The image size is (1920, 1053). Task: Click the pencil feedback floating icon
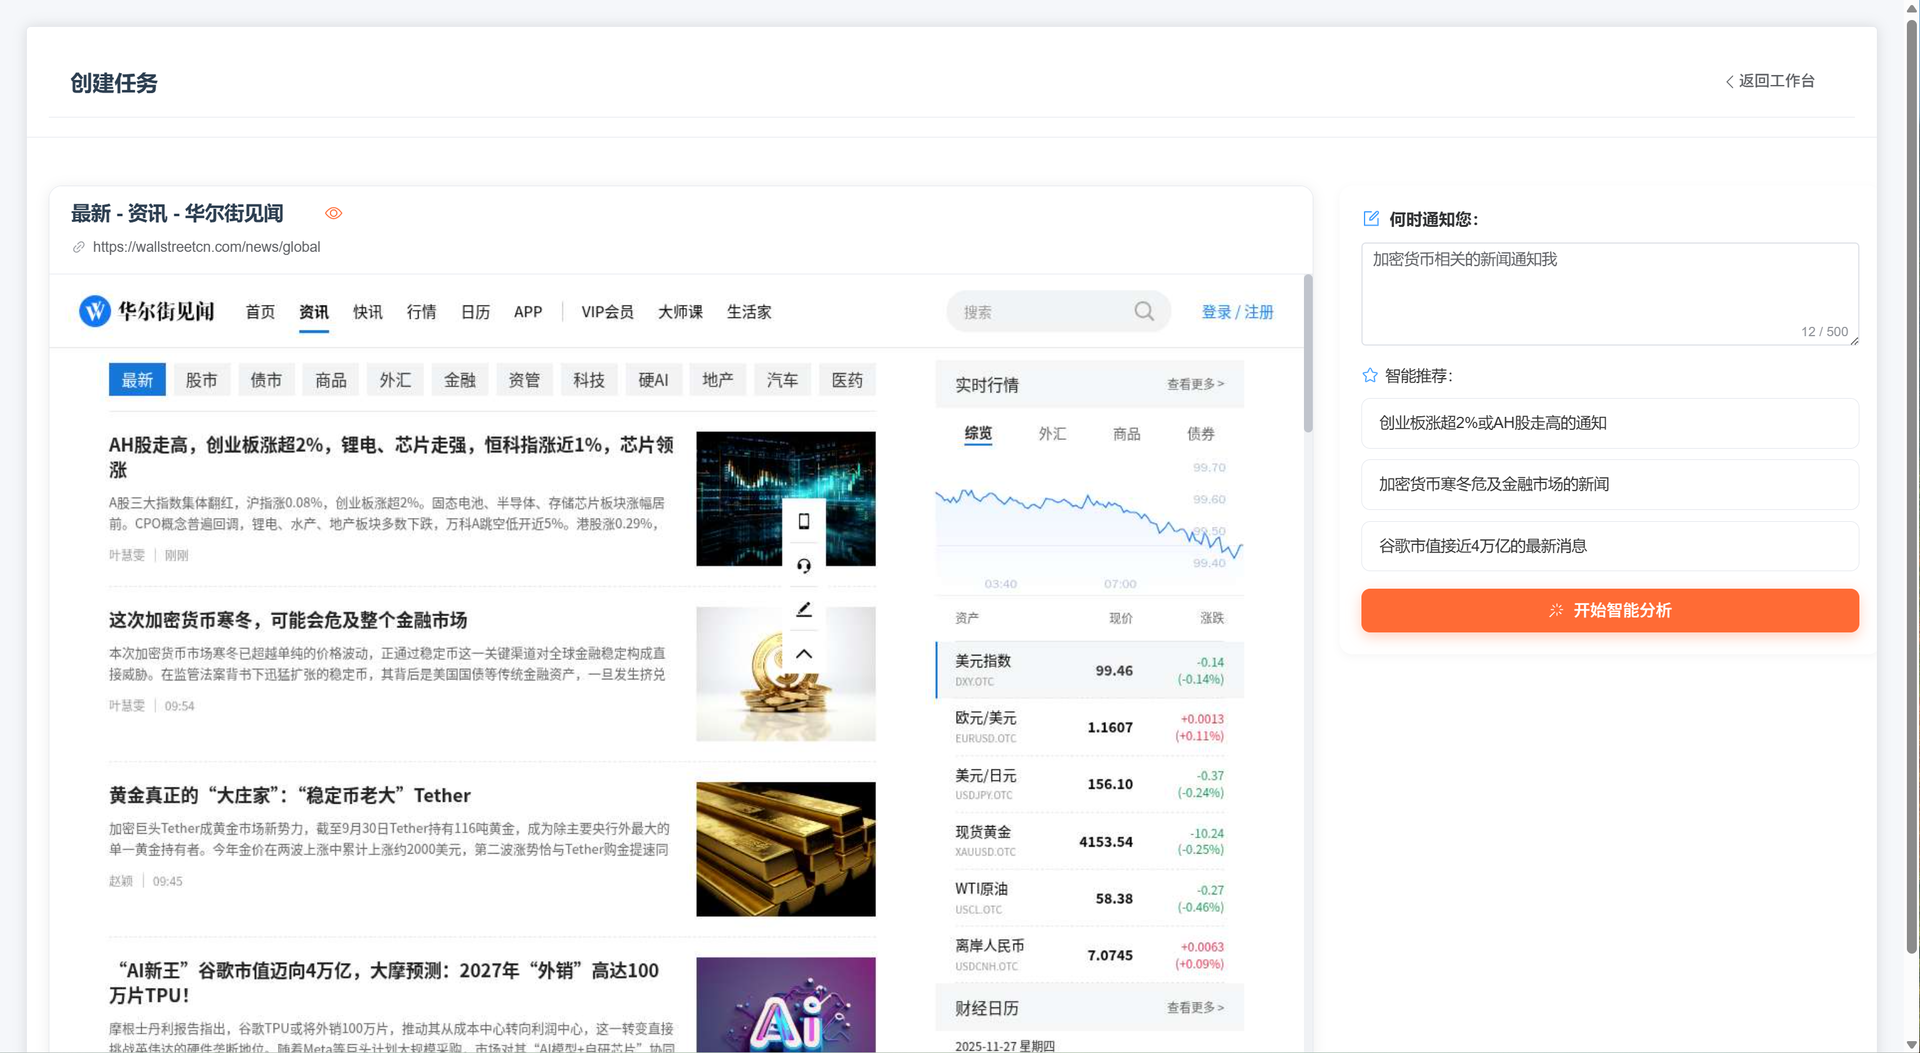(x=804, y=610)
